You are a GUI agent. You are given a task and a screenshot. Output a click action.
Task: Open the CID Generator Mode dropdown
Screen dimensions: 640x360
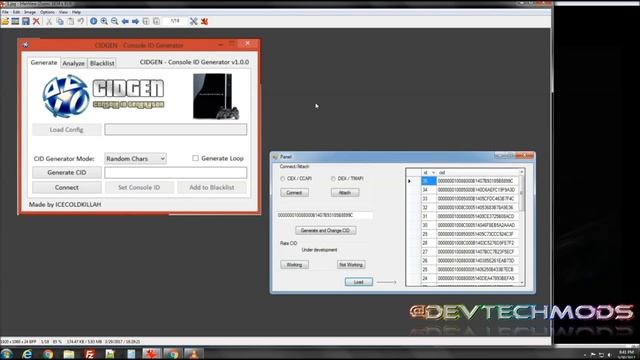coord(135,158)
